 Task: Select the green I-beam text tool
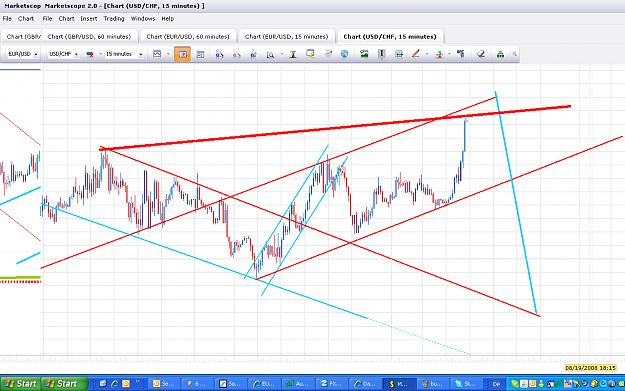tap(293, 54)
